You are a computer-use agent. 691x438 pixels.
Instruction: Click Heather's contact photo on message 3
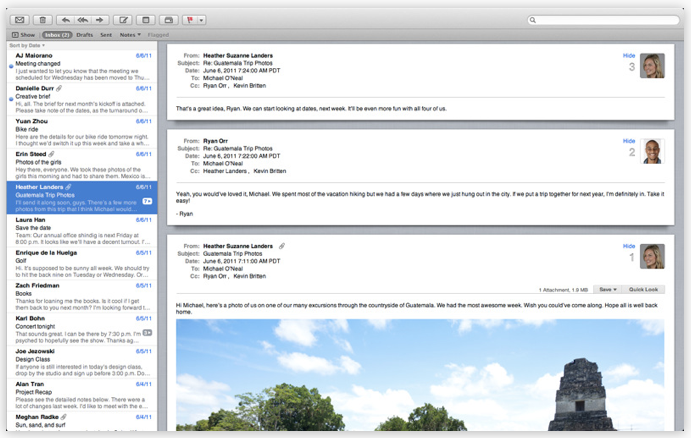(x=652, y=66)
